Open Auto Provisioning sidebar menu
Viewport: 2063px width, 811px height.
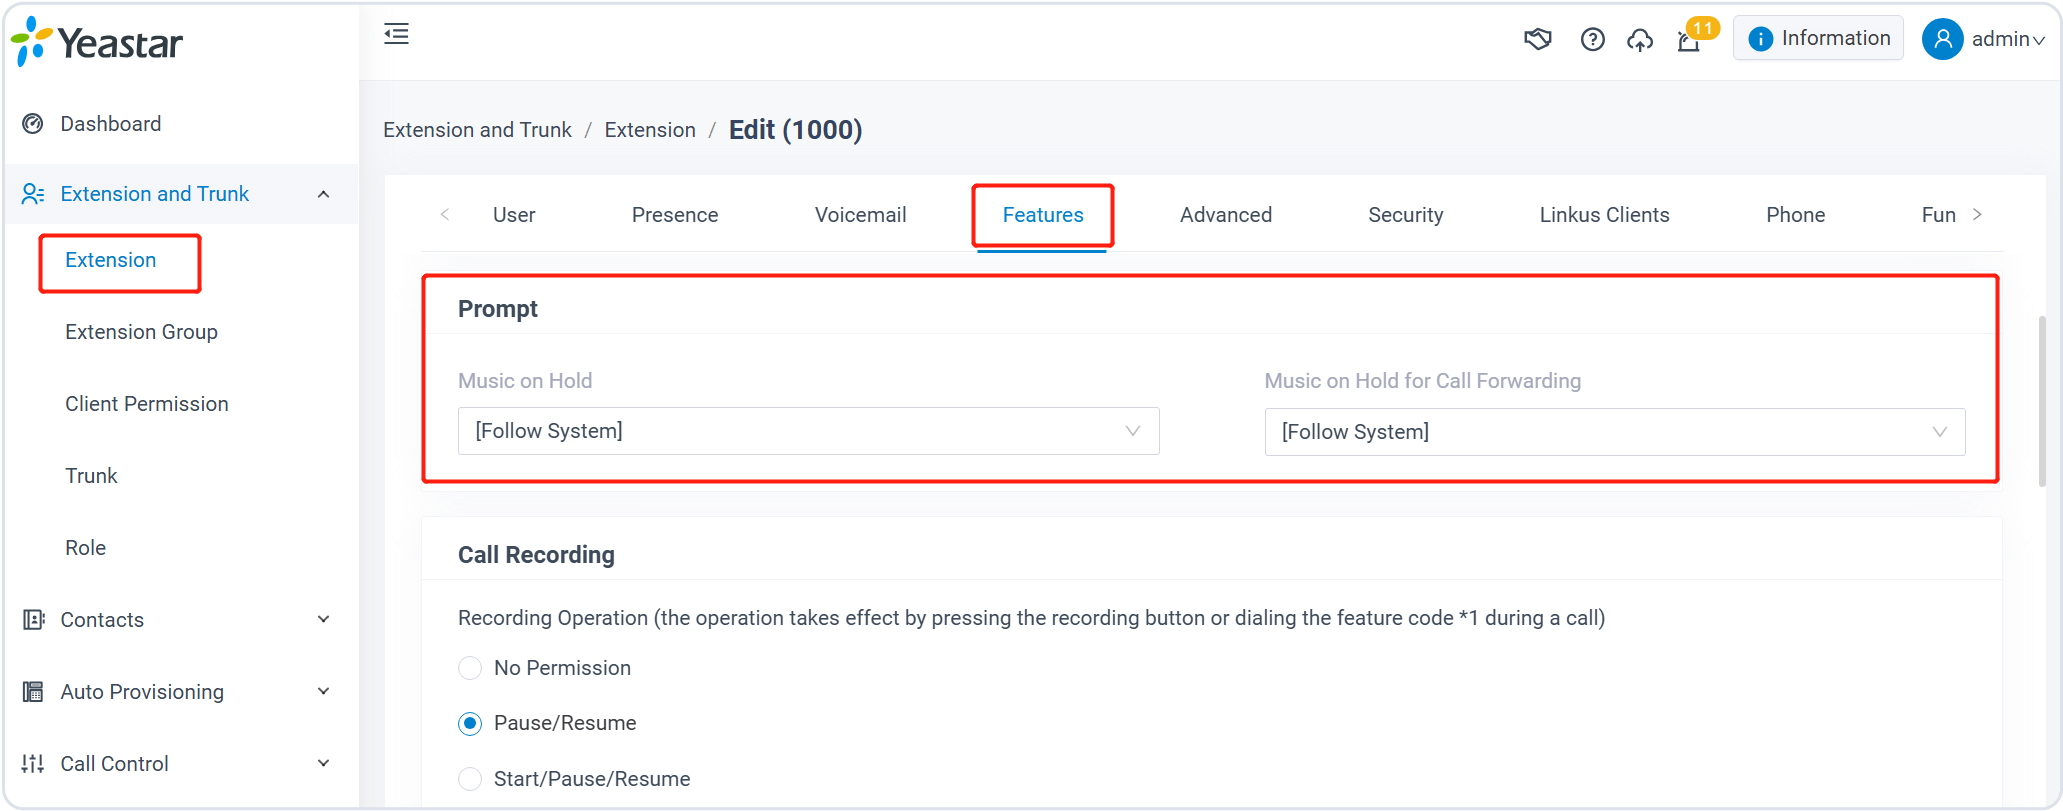(180, 692)
